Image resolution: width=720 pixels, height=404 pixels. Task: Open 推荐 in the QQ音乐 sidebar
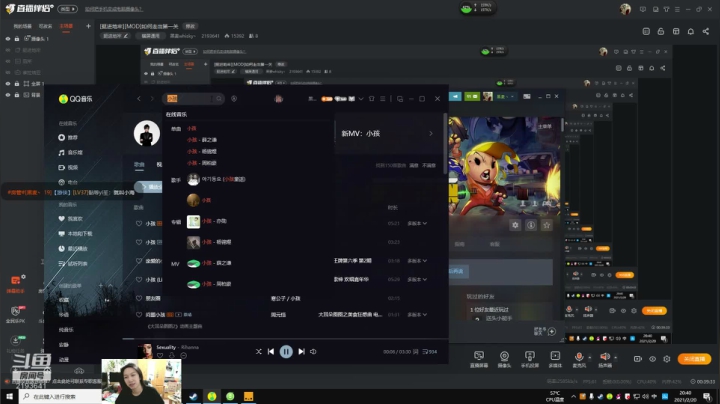coord(68,137)
